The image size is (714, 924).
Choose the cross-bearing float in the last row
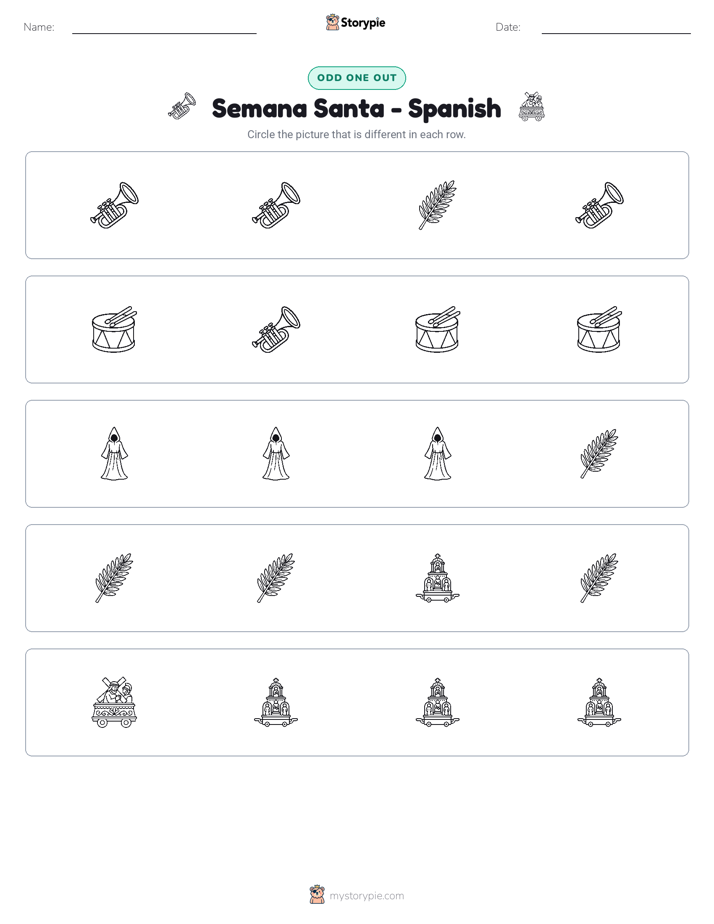click(114, 702)
